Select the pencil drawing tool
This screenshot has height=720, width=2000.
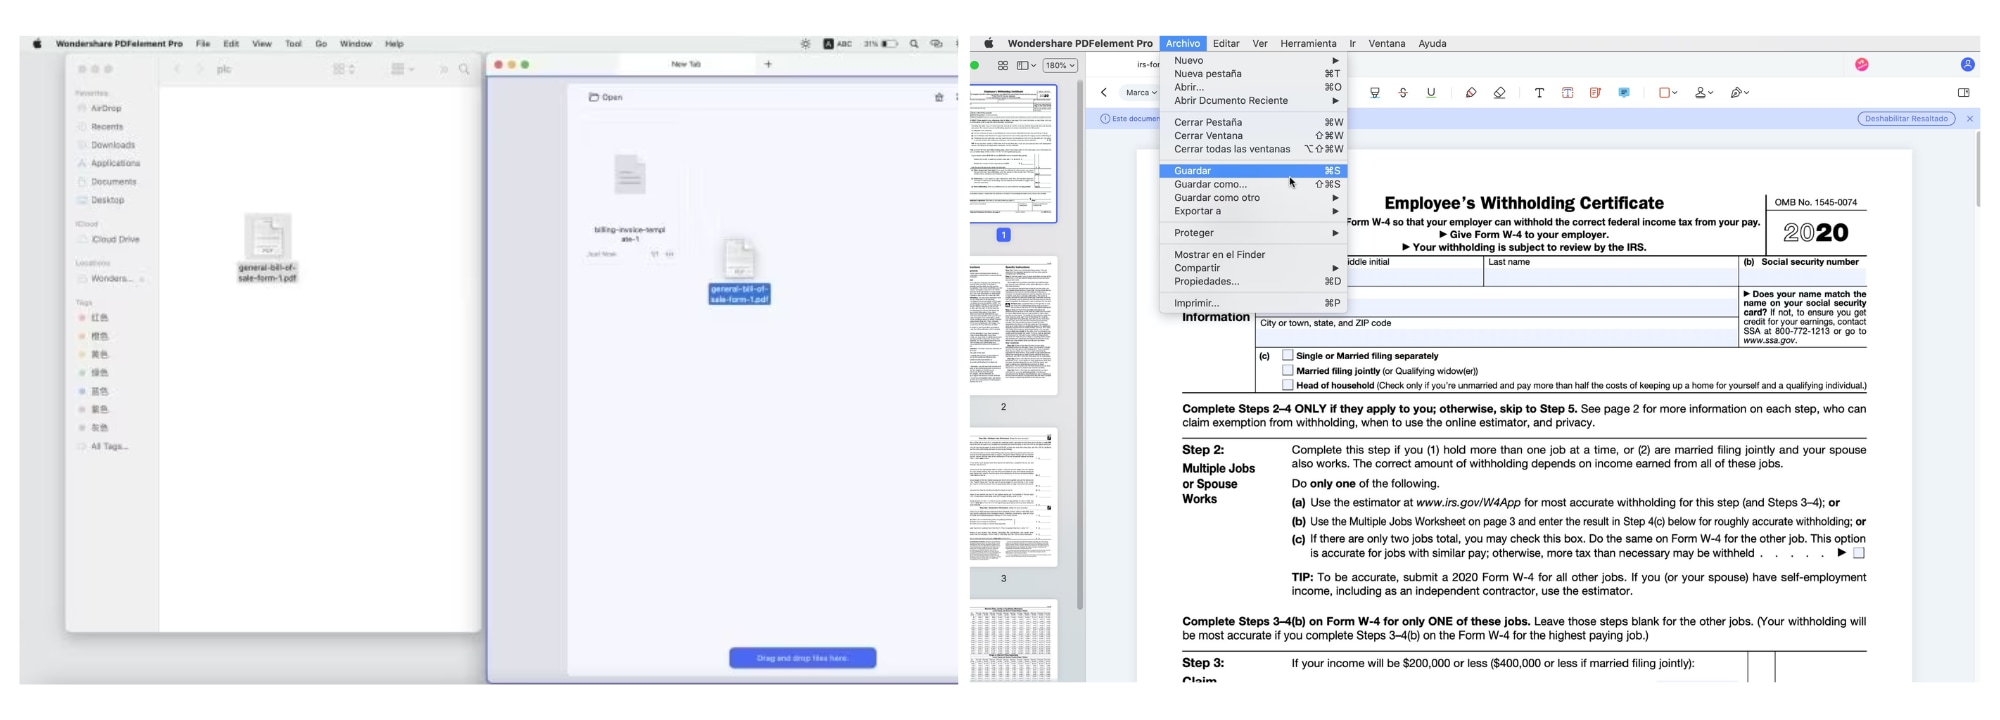point(1470,93)
